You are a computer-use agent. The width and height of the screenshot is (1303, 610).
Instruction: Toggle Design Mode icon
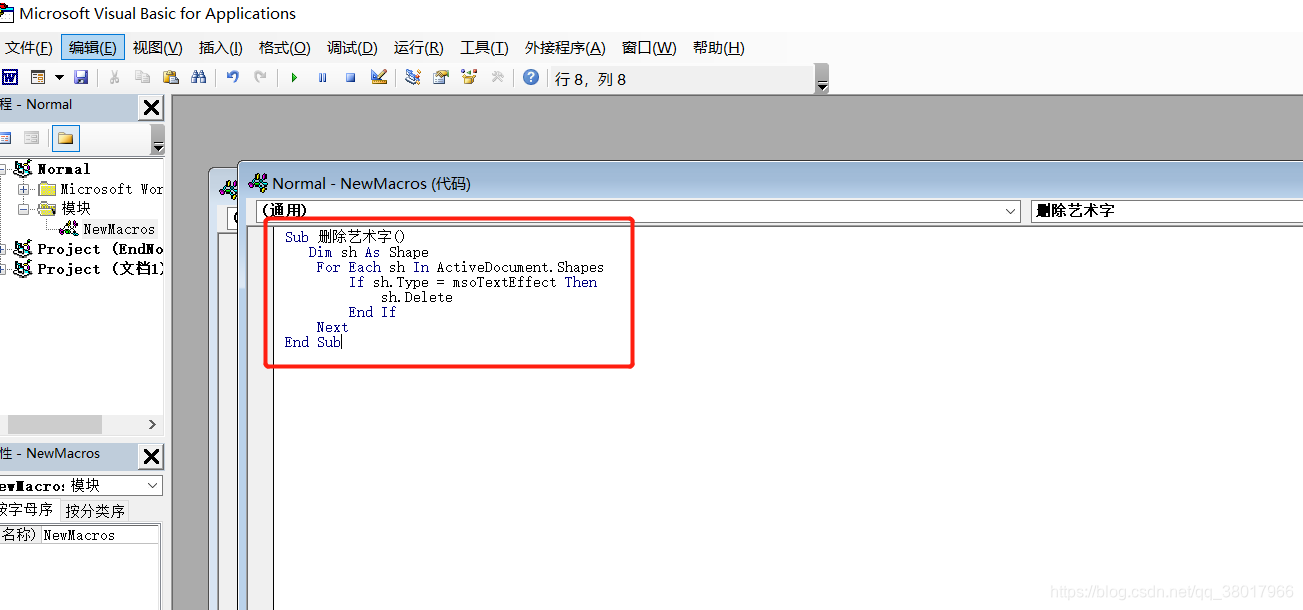pyautogui.click(x=378, y=77)
